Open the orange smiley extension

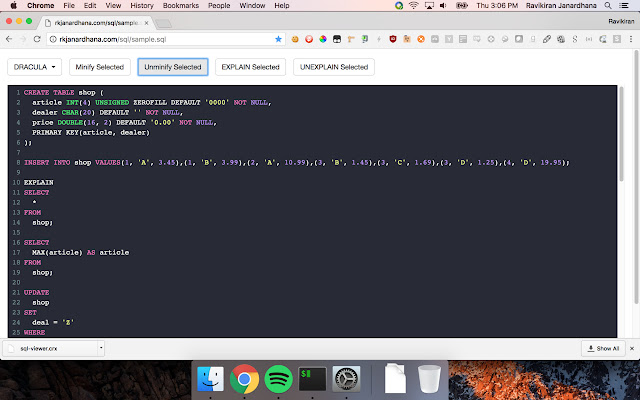click(x=295, y=39)
